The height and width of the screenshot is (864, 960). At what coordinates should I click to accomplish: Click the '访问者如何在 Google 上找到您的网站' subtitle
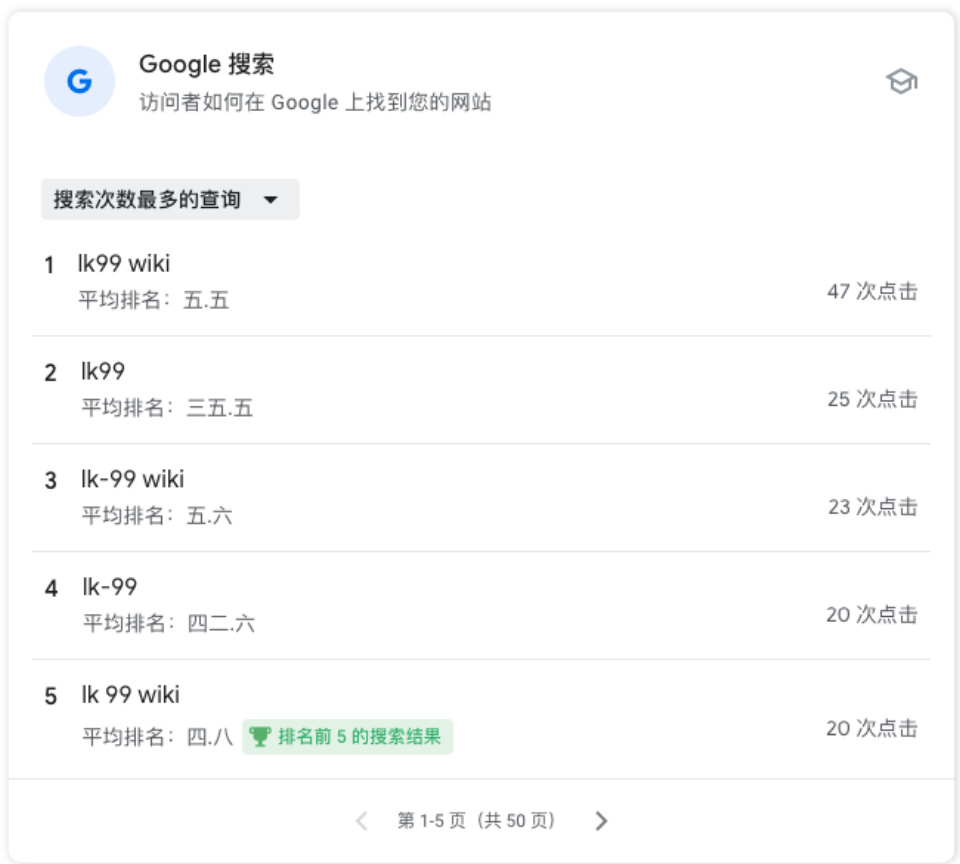coord(315,102)
